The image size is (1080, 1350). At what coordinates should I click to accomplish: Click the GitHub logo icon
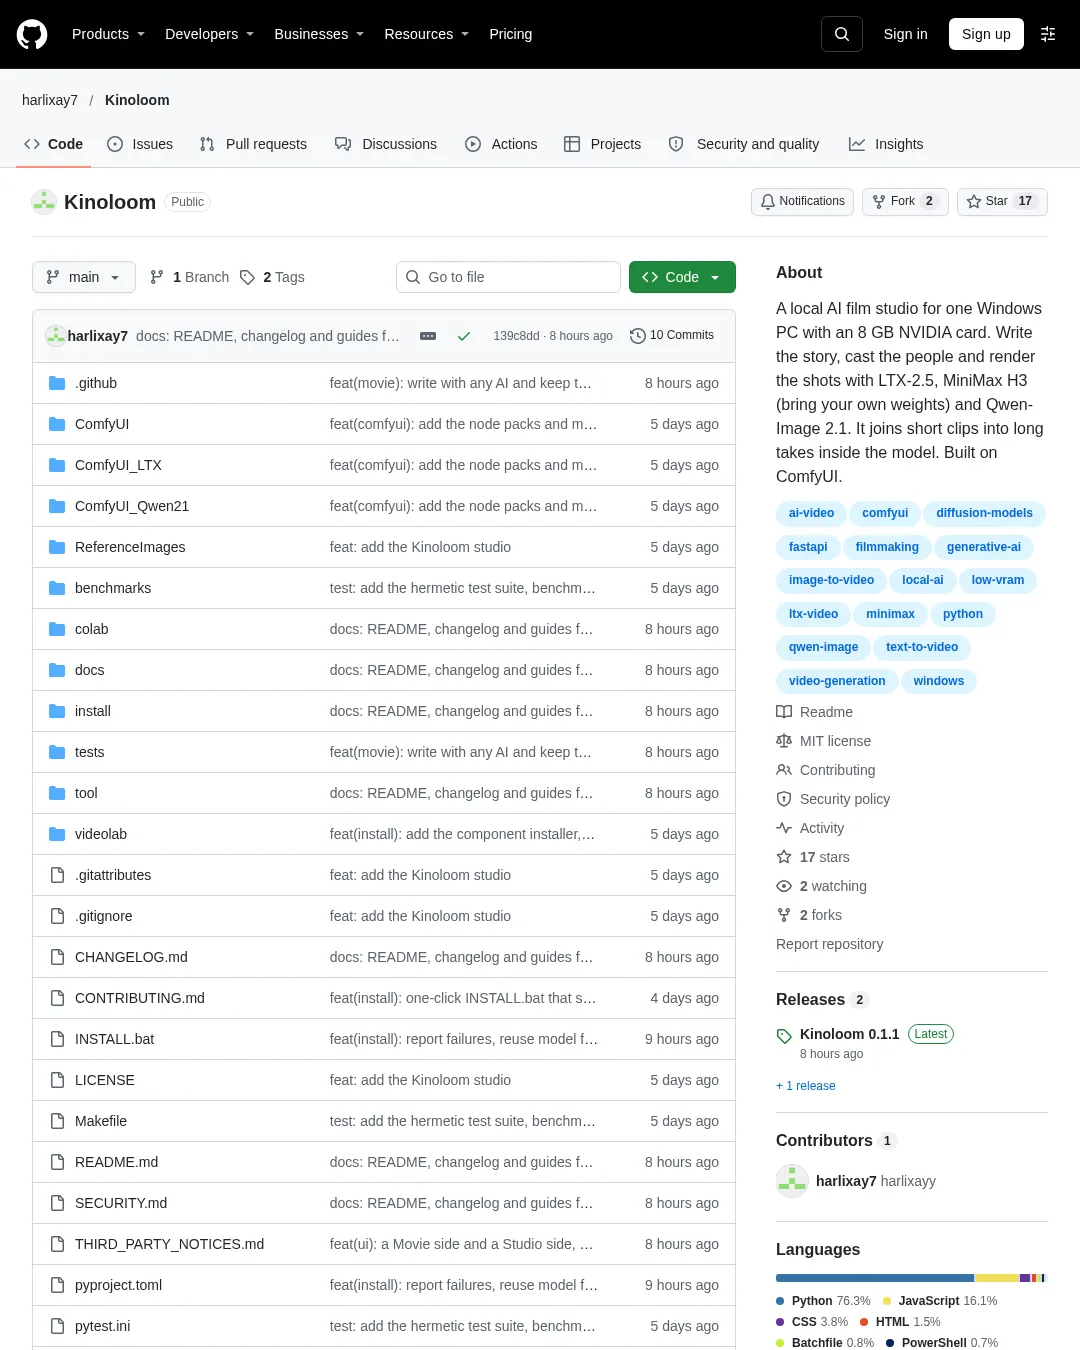[x=32, y=34]
